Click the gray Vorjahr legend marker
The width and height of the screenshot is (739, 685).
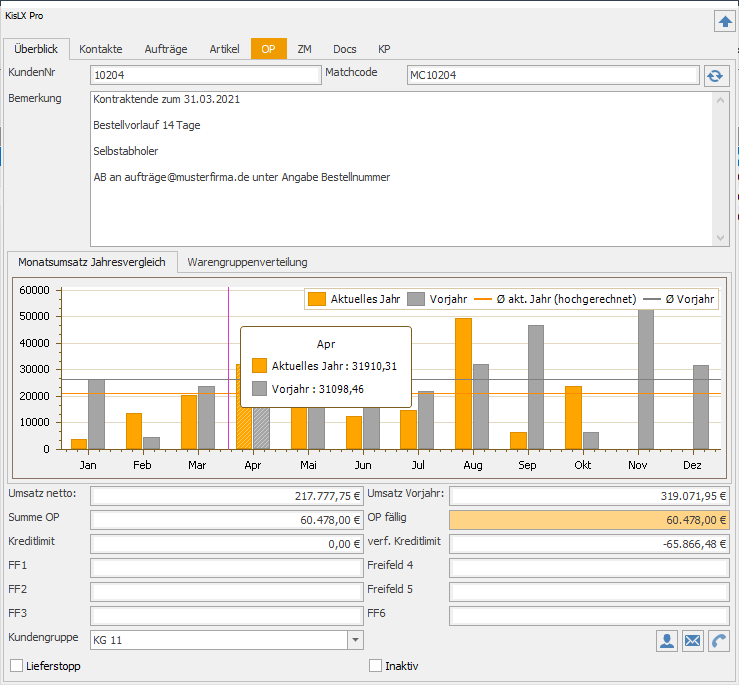[416, 299]
